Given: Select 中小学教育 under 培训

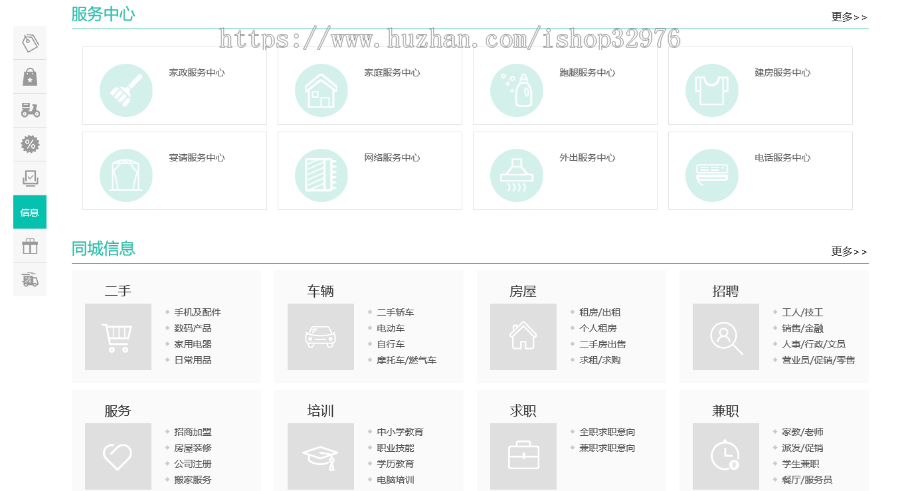Looking at the screenshot, I should [x=400, y=432].
